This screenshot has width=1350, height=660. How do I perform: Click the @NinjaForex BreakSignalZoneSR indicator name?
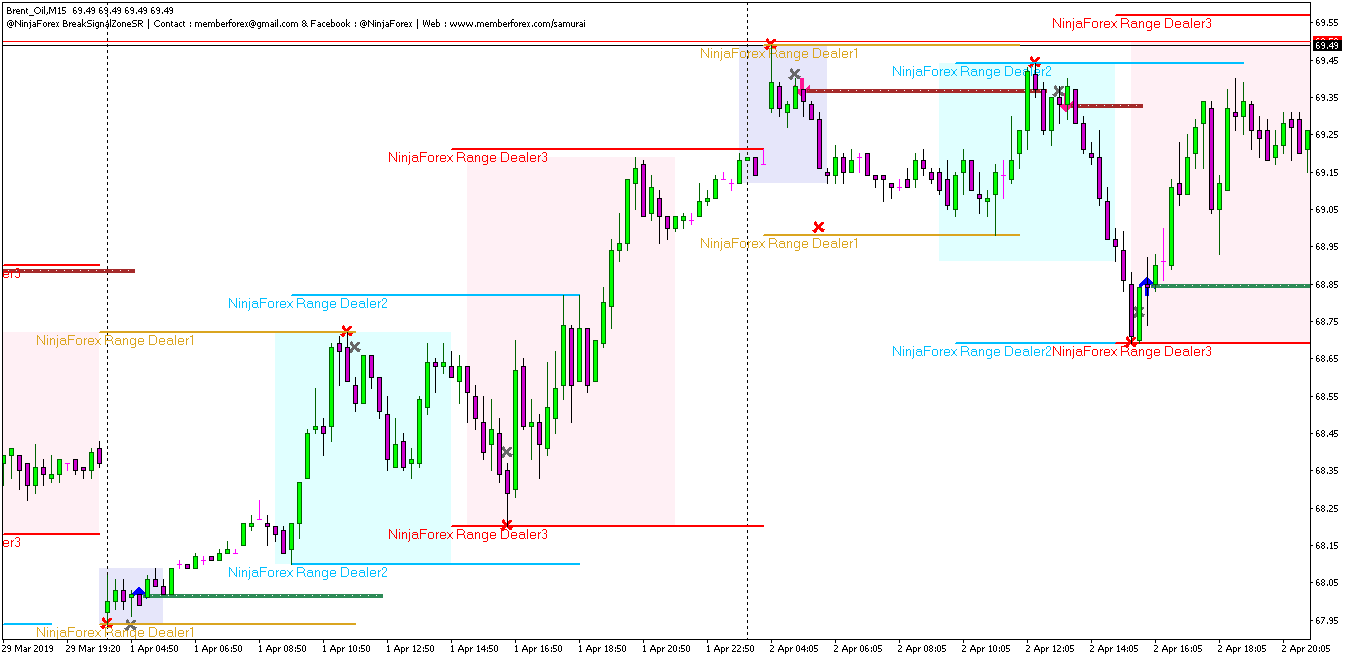coord(75,23)
